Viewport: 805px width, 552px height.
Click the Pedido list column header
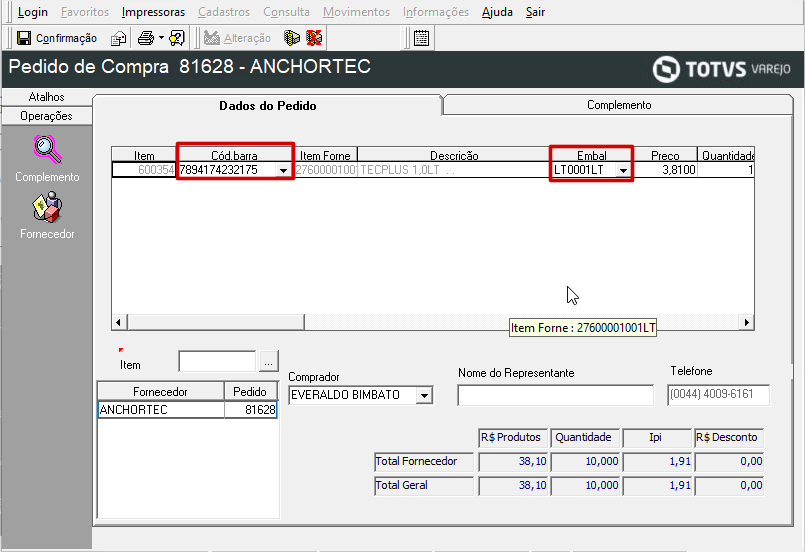251,392
